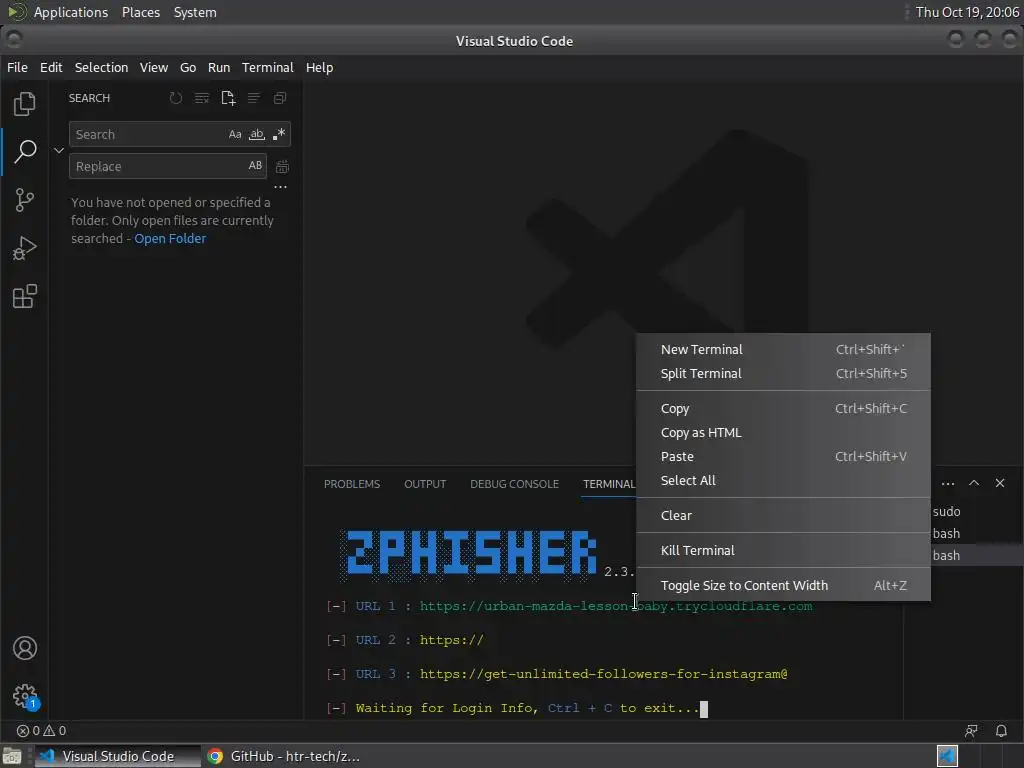The width and height of the screenshot is (1024, 768).
Task: Open new search editor icon
Action: (228, 98)
